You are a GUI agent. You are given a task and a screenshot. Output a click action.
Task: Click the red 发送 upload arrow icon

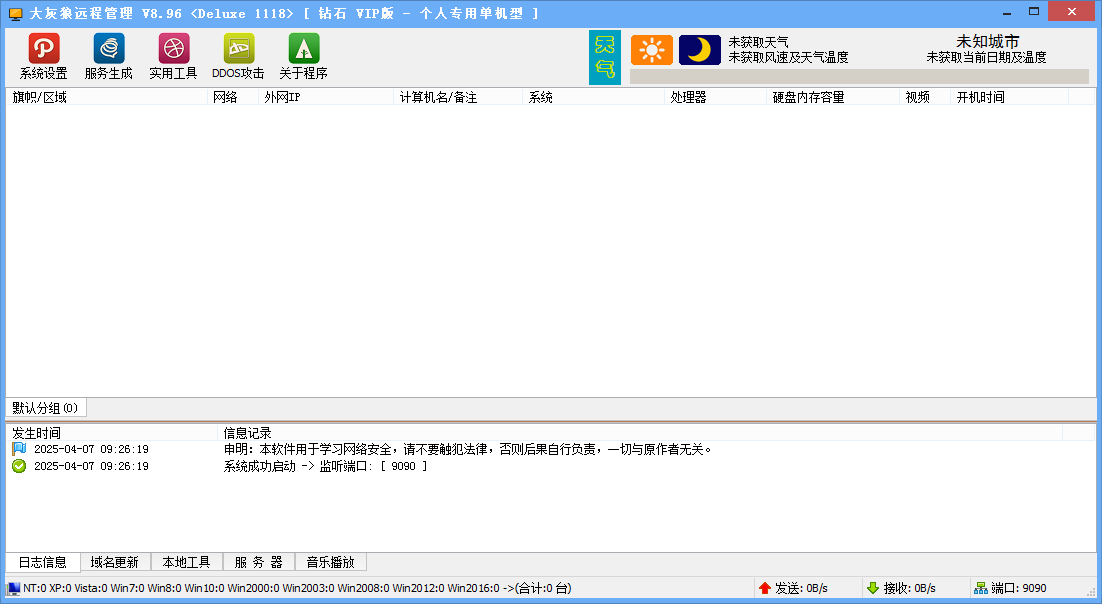(x=765, y=588)
